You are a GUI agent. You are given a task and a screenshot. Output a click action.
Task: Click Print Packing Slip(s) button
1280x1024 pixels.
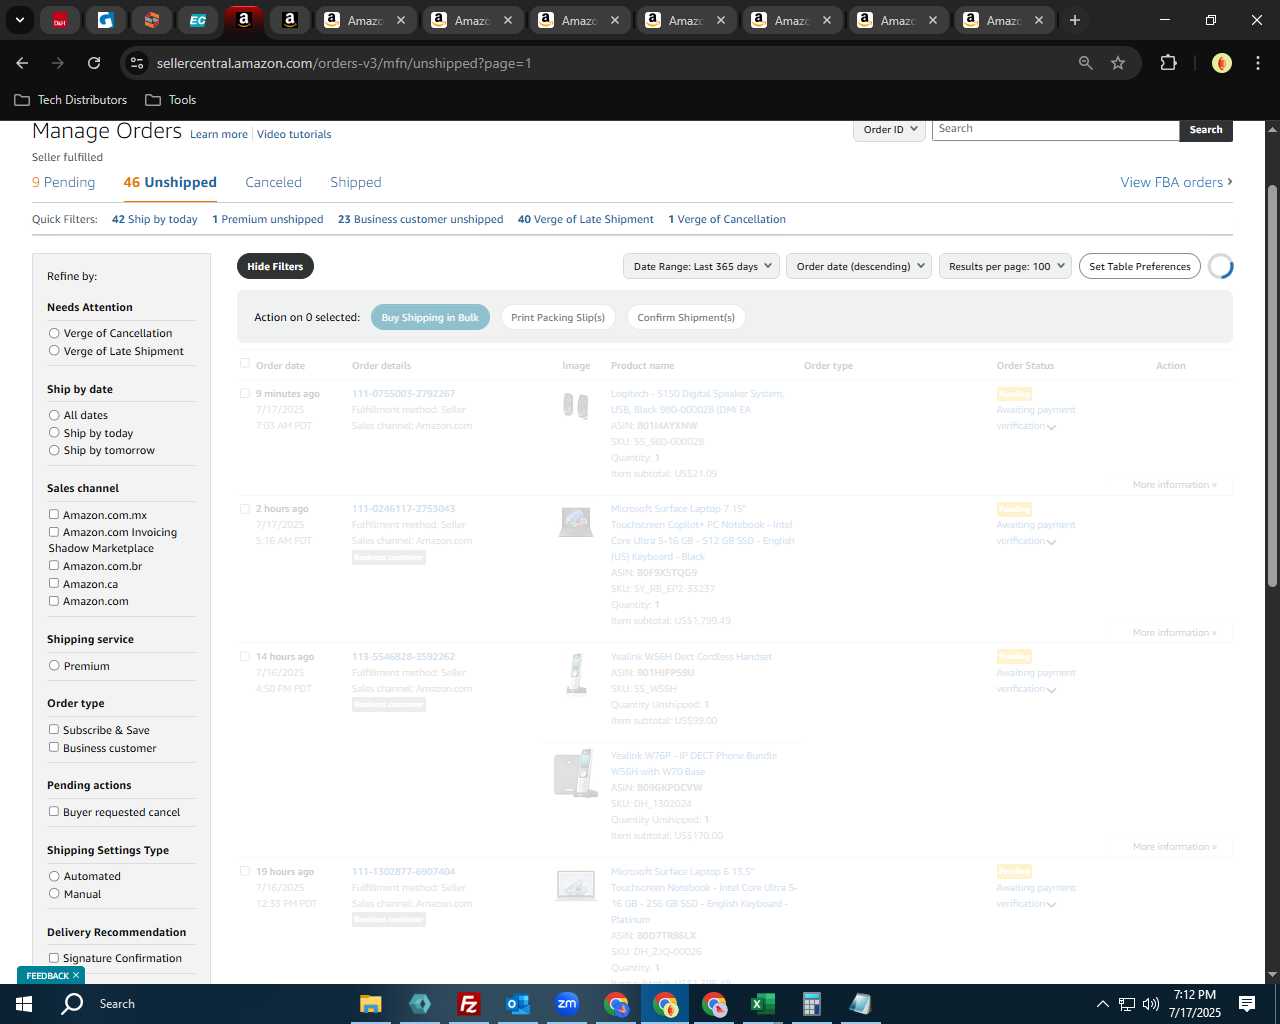tap(558, 317)
